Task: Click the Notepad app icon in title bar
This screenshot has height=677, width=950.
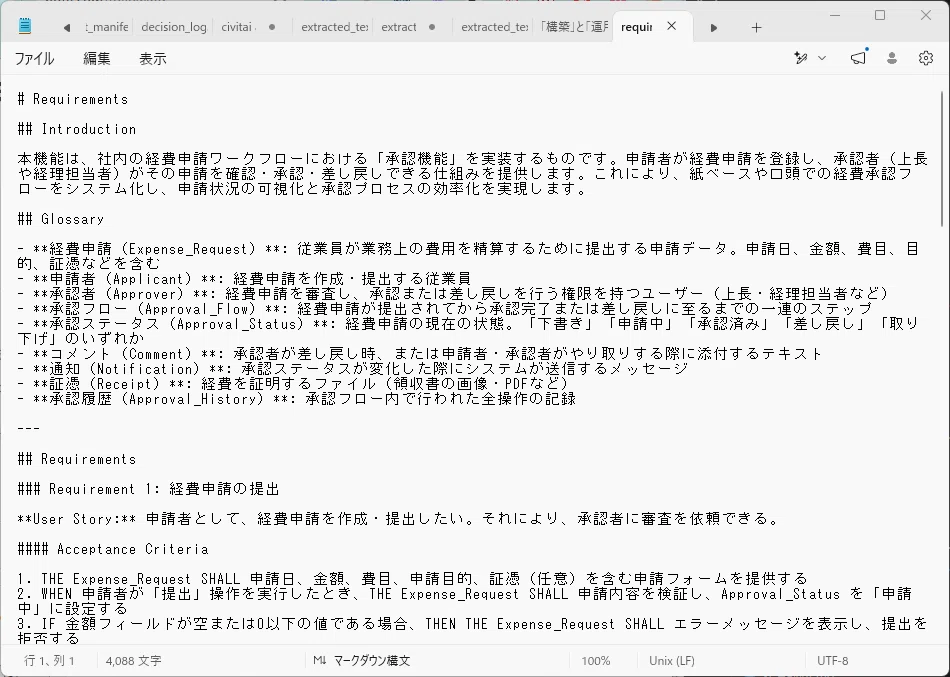Action: (25, 26)
